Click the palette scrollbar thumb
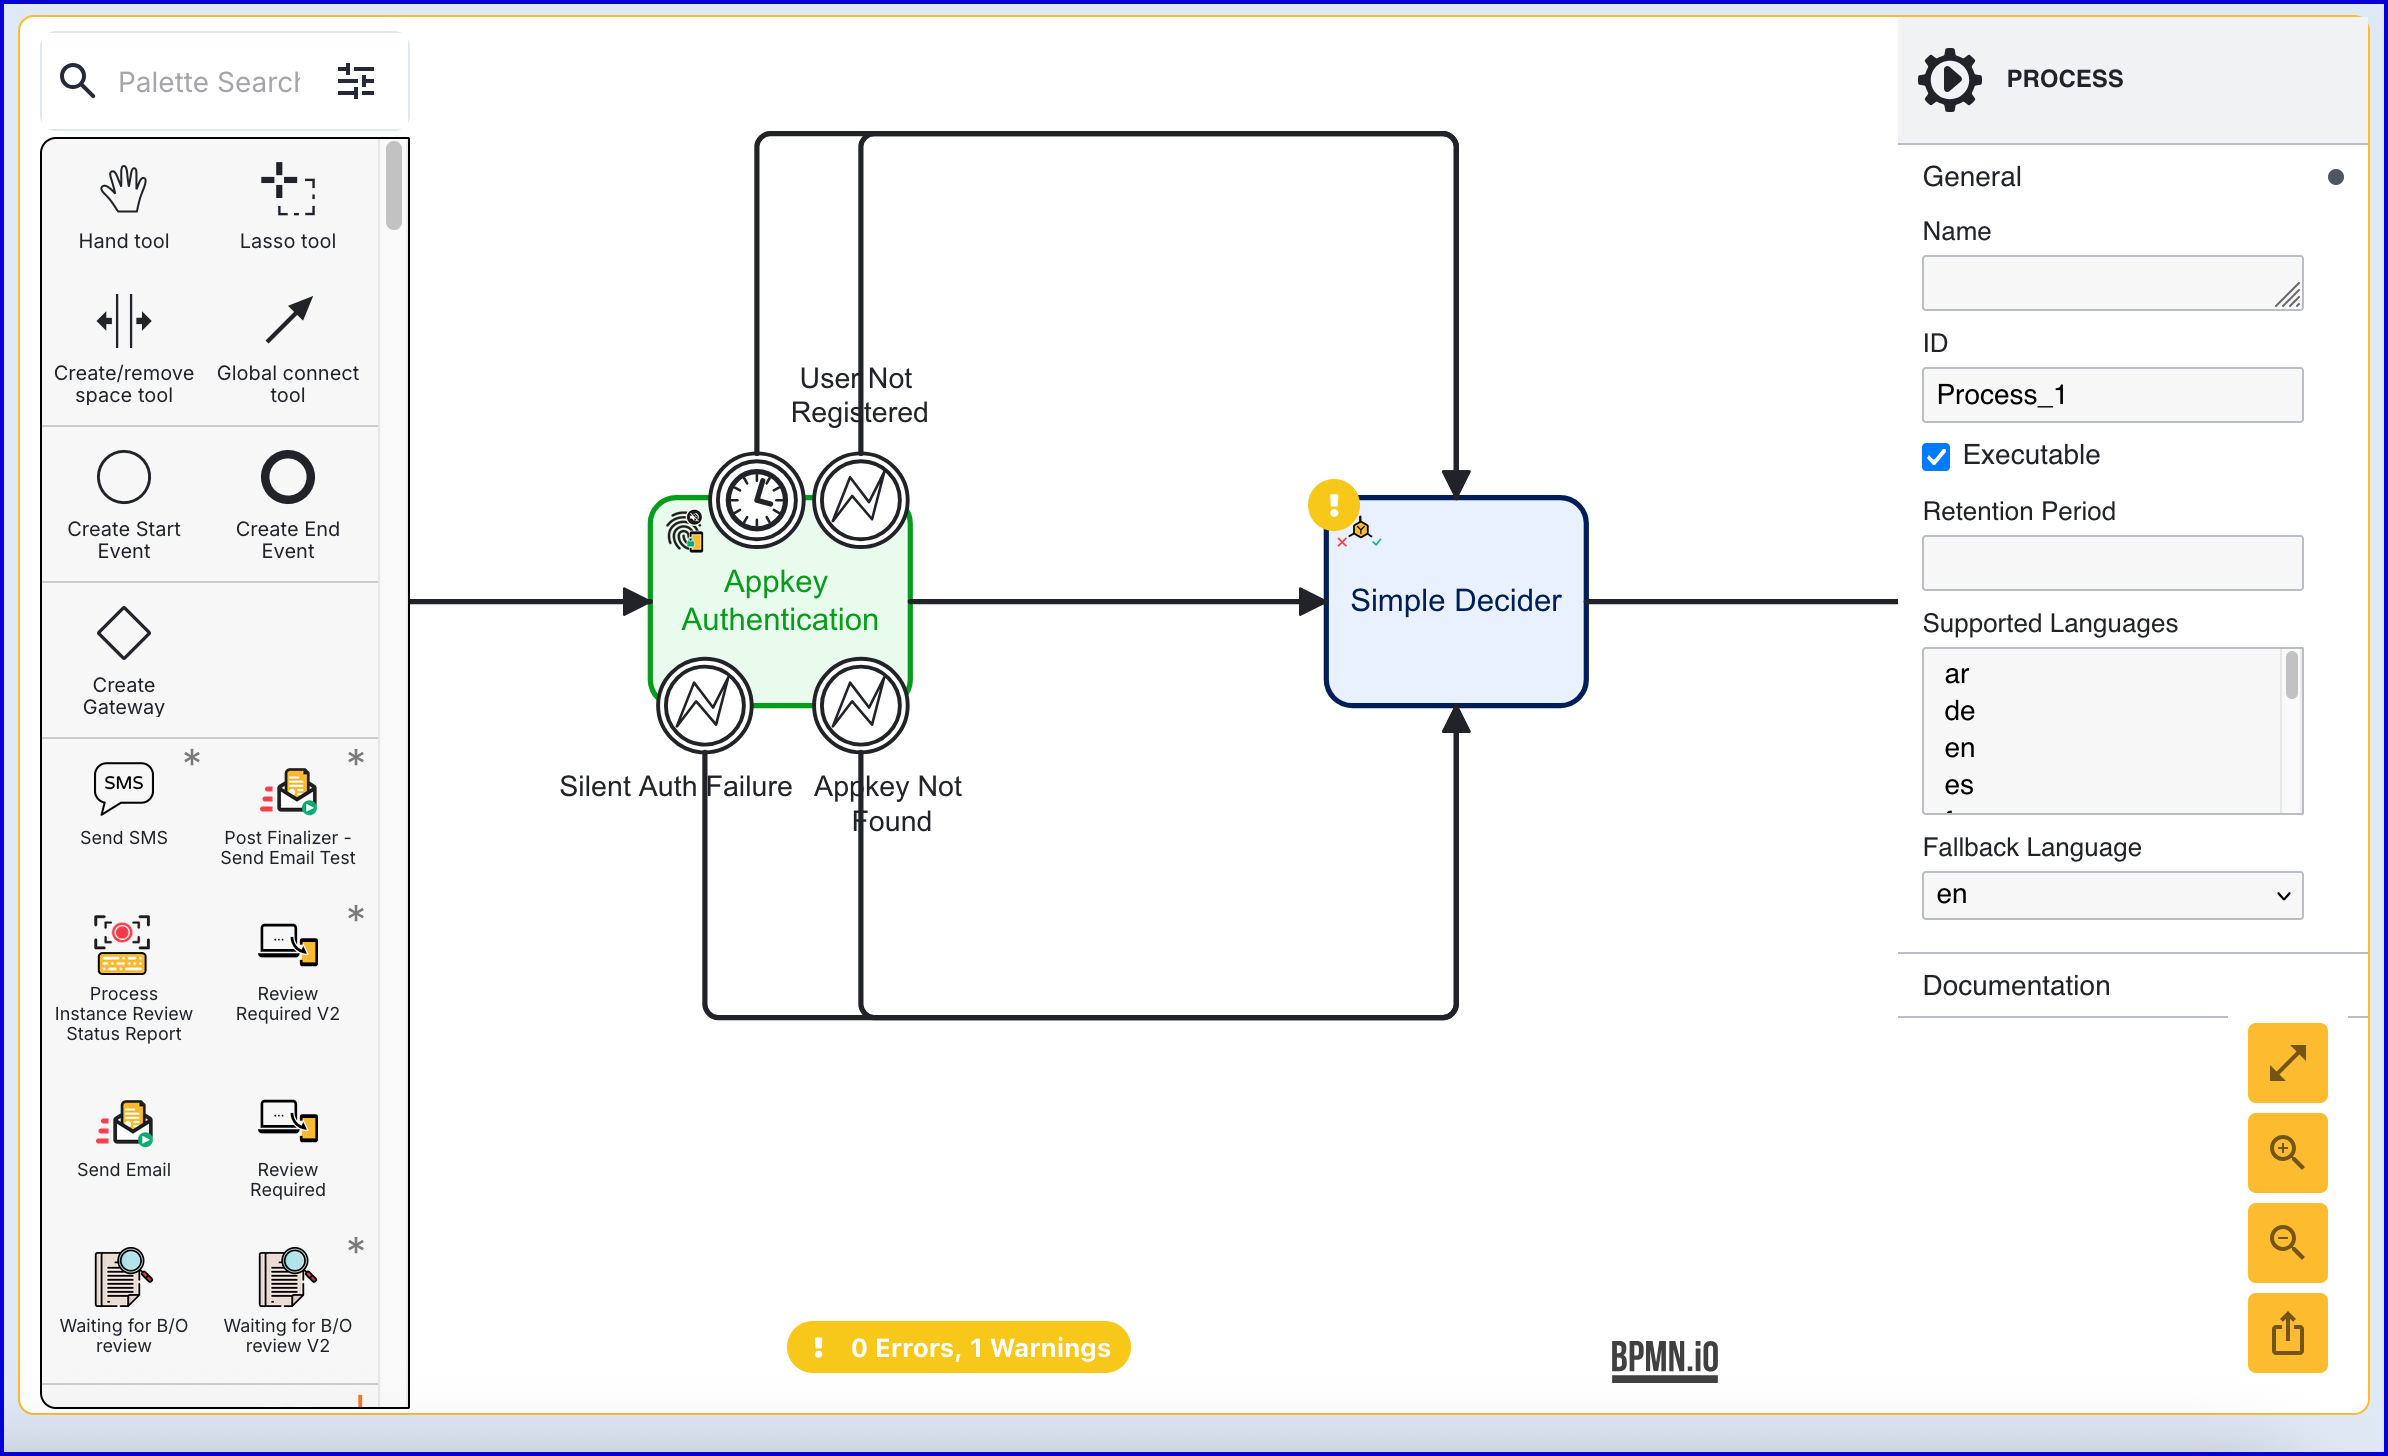 (x=394, y=186)
